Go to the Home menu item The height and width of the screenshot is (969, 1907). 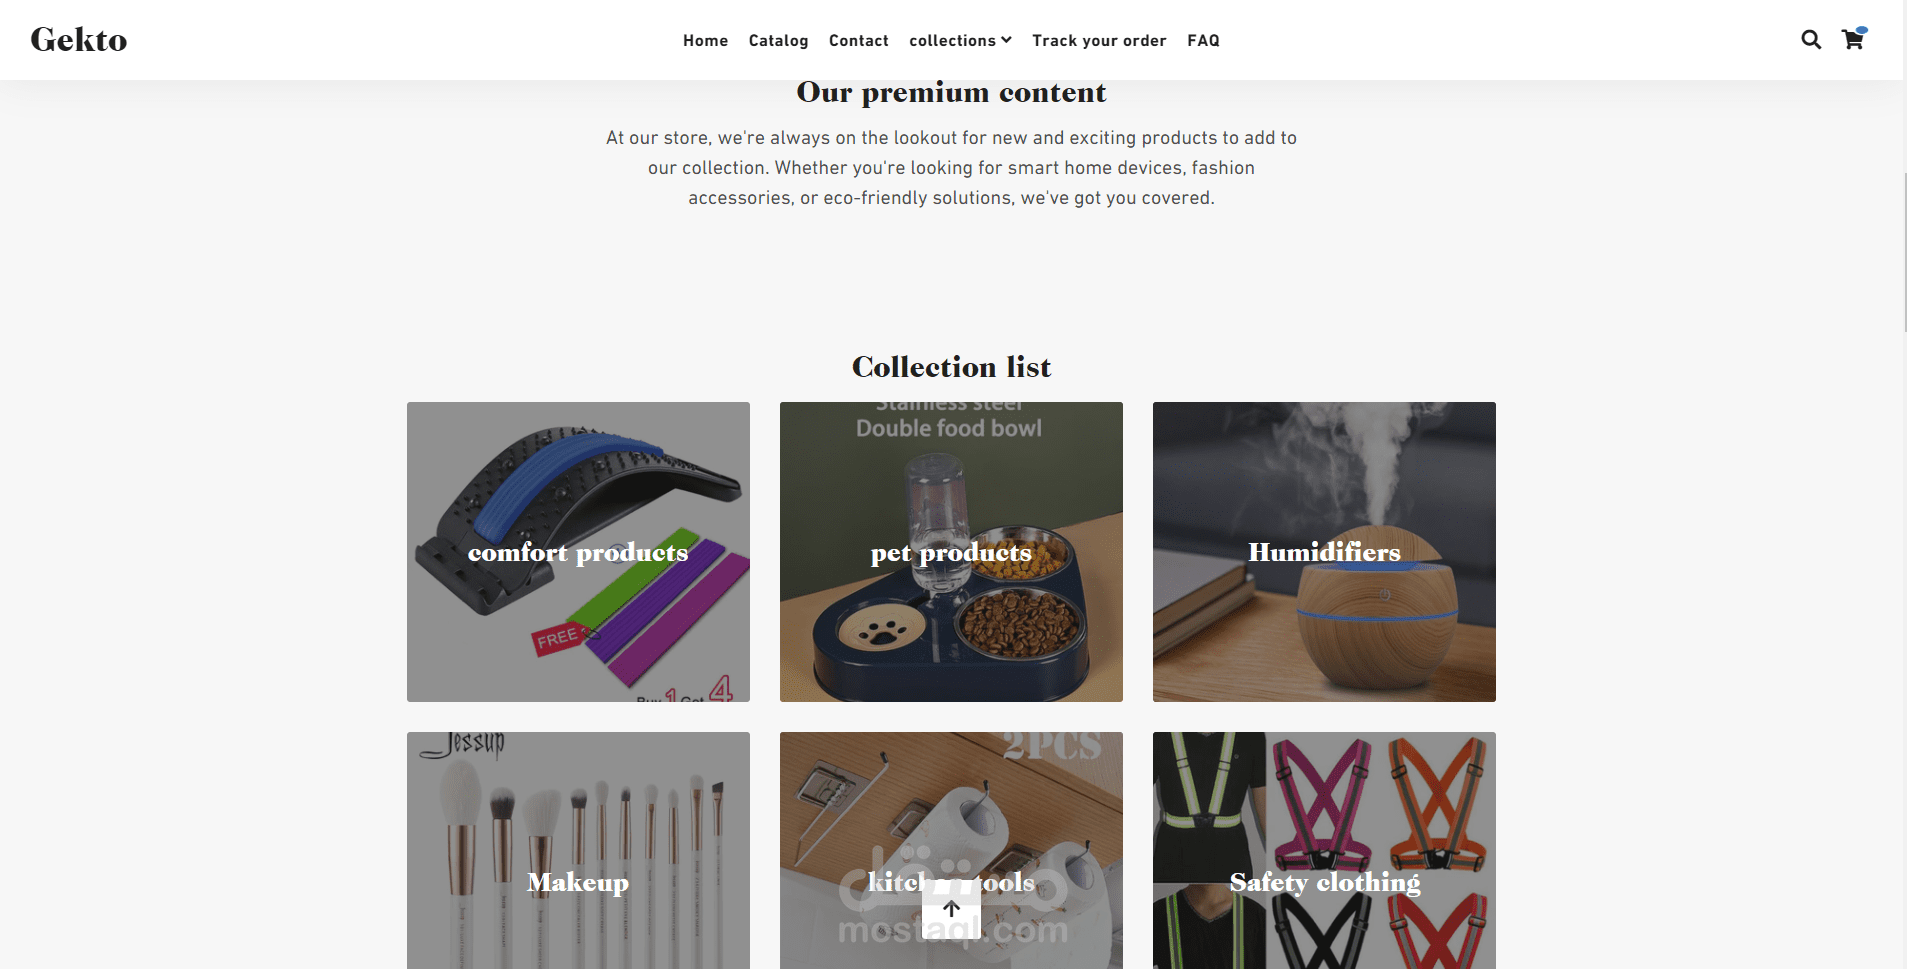705,40
